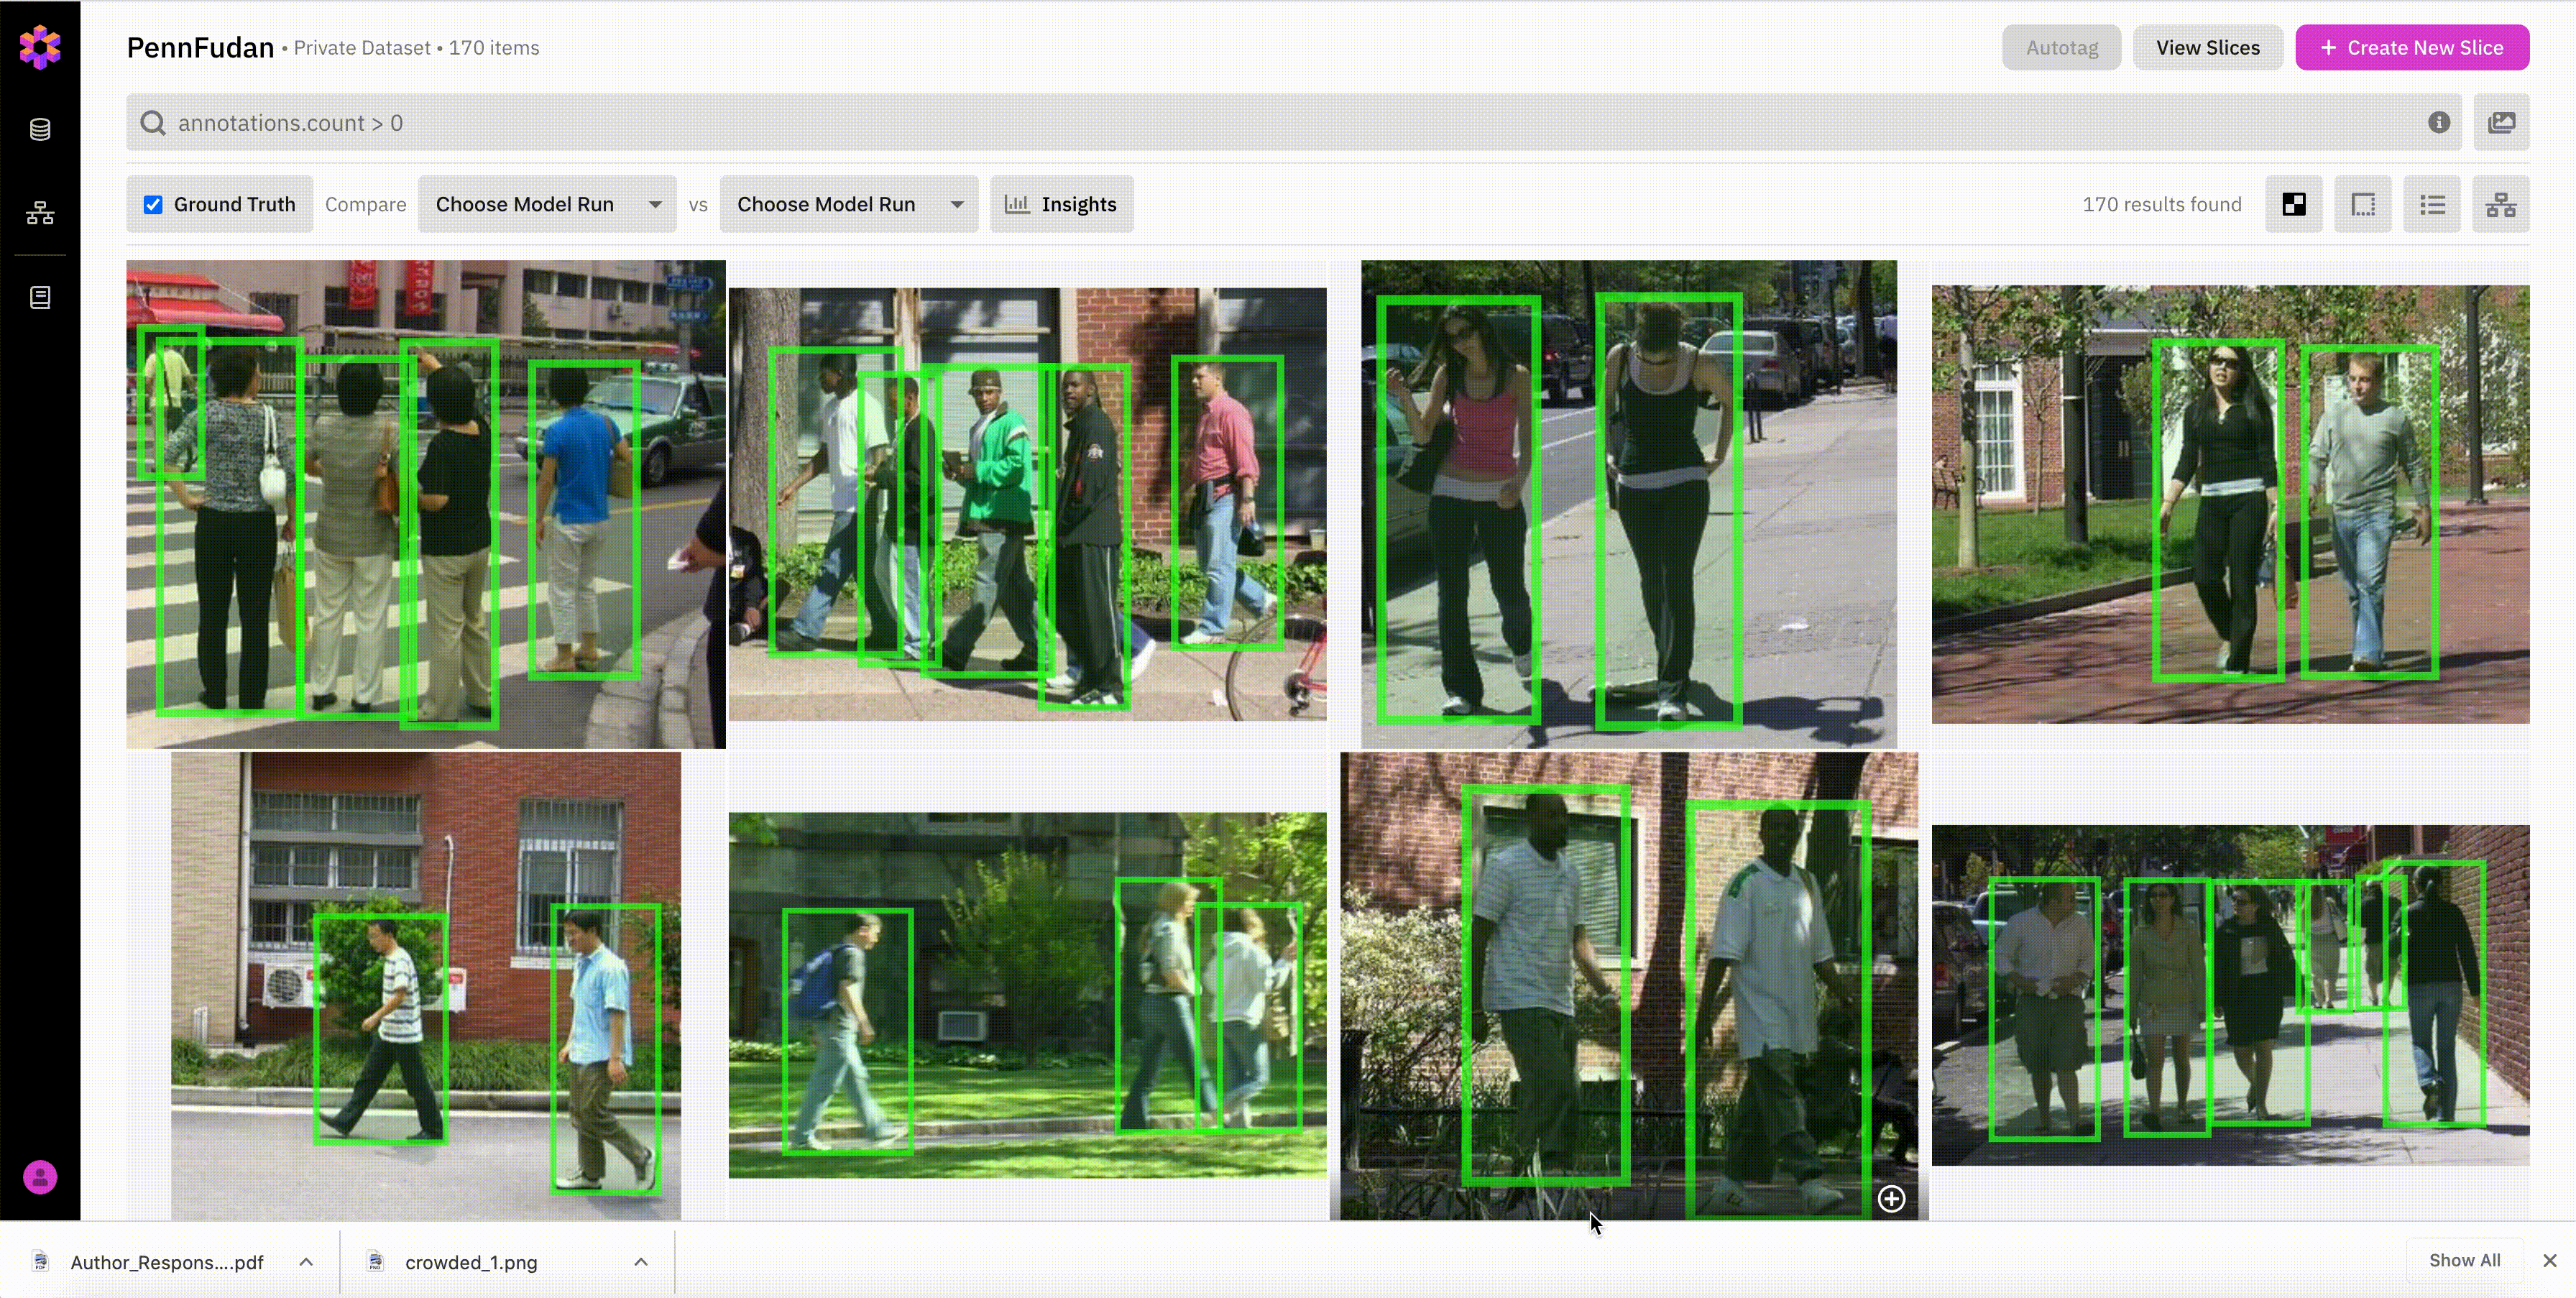2576x1298 pixels.
Task: Open thumbnail of woman in pink top
Action: coord(1628,504)
